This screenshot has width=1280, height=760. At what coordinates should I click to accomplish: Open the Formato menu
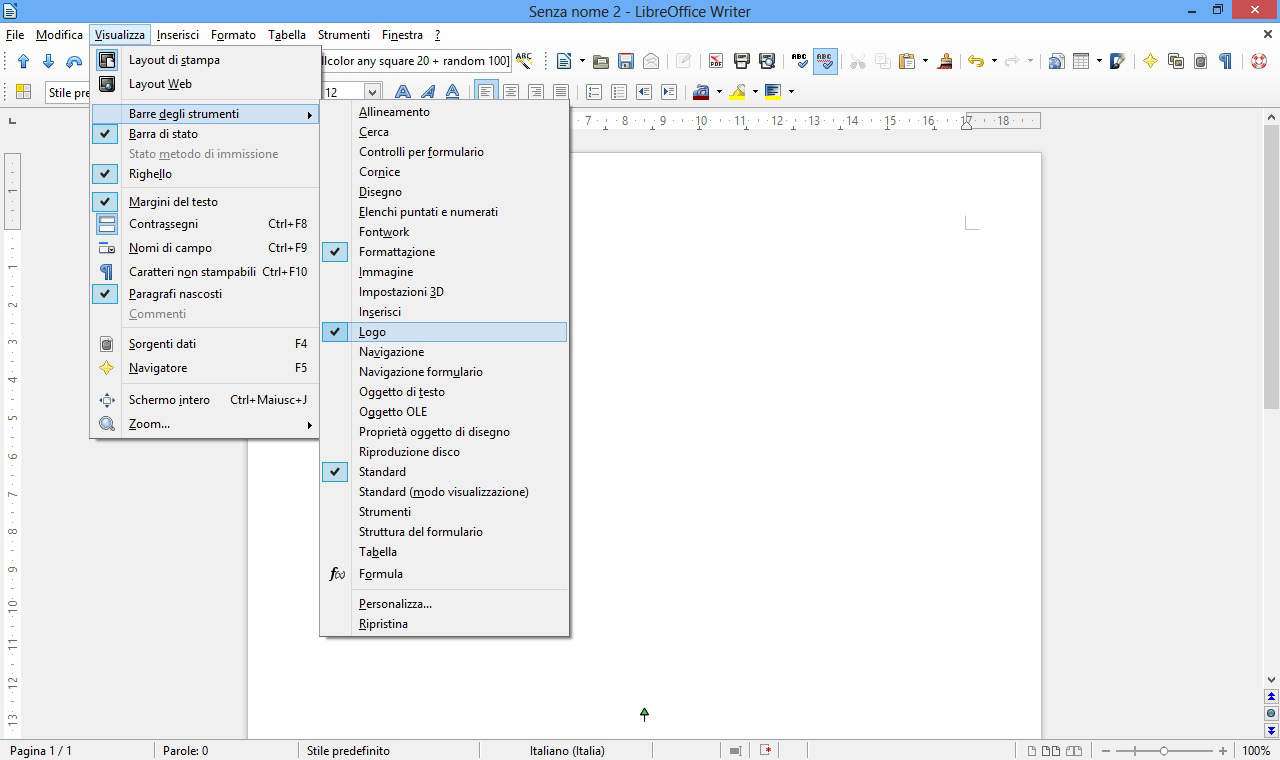[233, 35]
